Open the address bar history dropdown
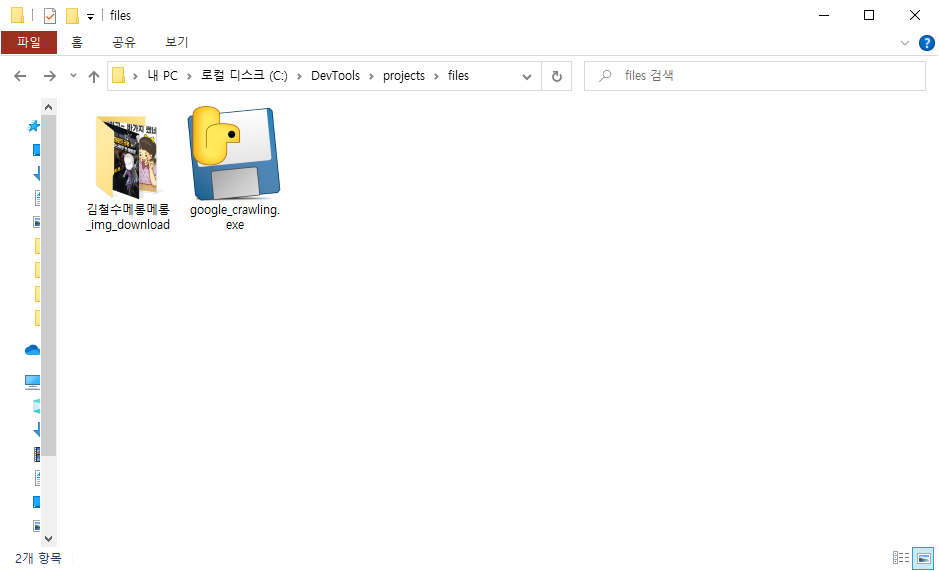 click(x=527, y=76)
